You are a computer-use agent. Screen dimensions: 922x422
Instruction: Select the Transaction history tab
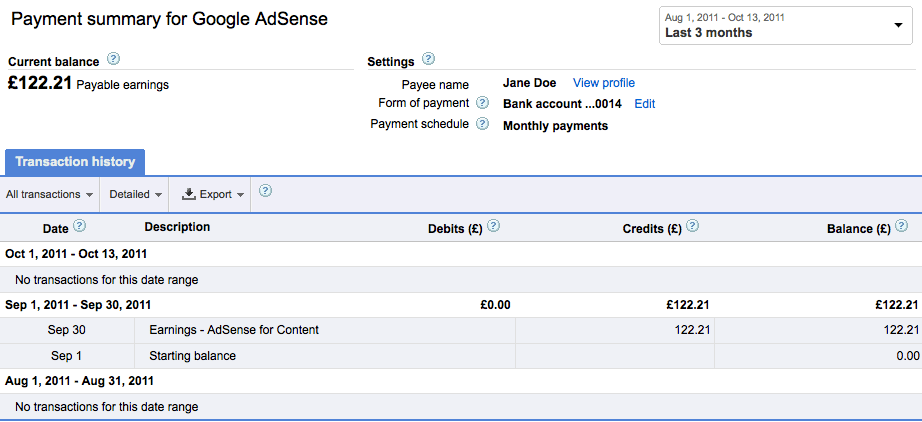tap(75, 162)
